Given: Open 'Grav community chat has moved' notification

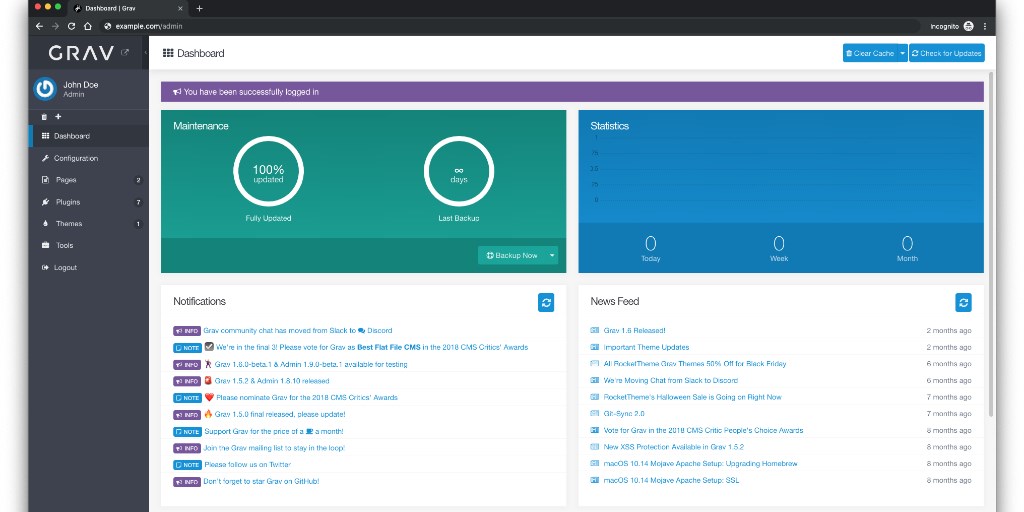Looking at the screenshot, I should point(298,330).
